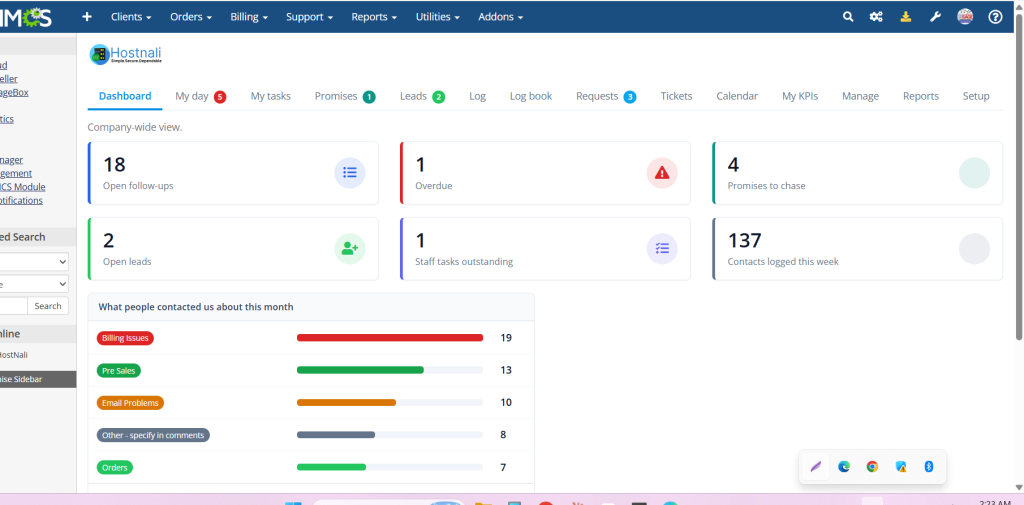The image size is (1024, 505).
Task: Expand the Reports menu in top navigation
Action: click(374, 17)
